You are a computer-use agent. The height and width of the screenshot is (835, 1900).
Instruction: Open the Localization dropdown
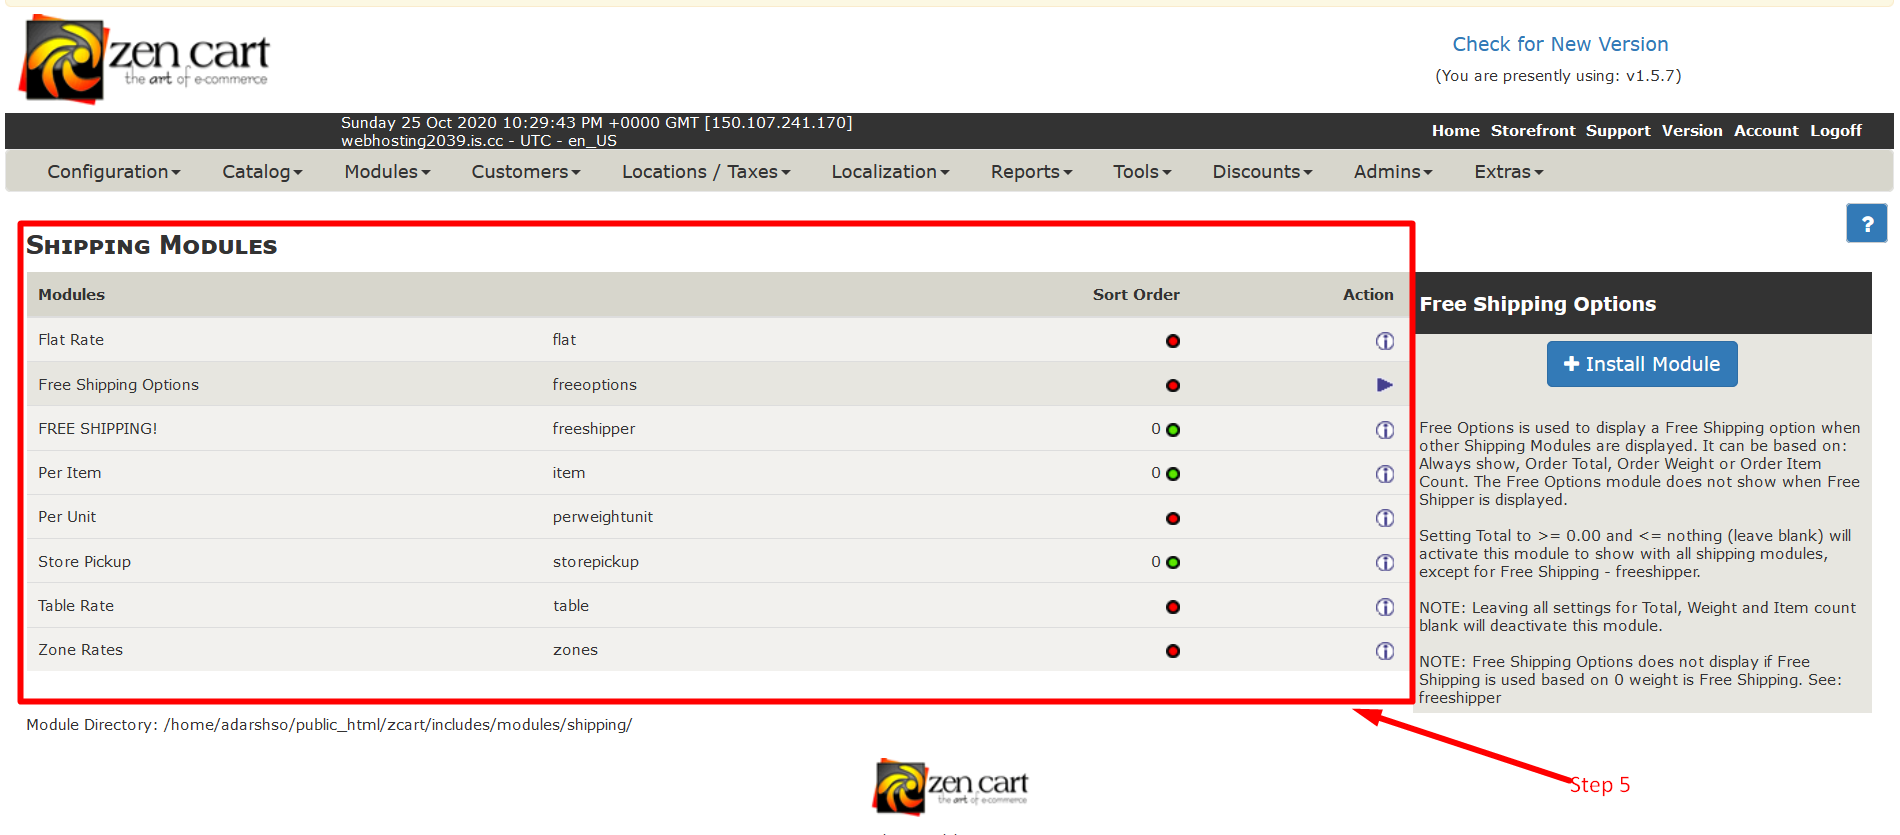(890, 172)
